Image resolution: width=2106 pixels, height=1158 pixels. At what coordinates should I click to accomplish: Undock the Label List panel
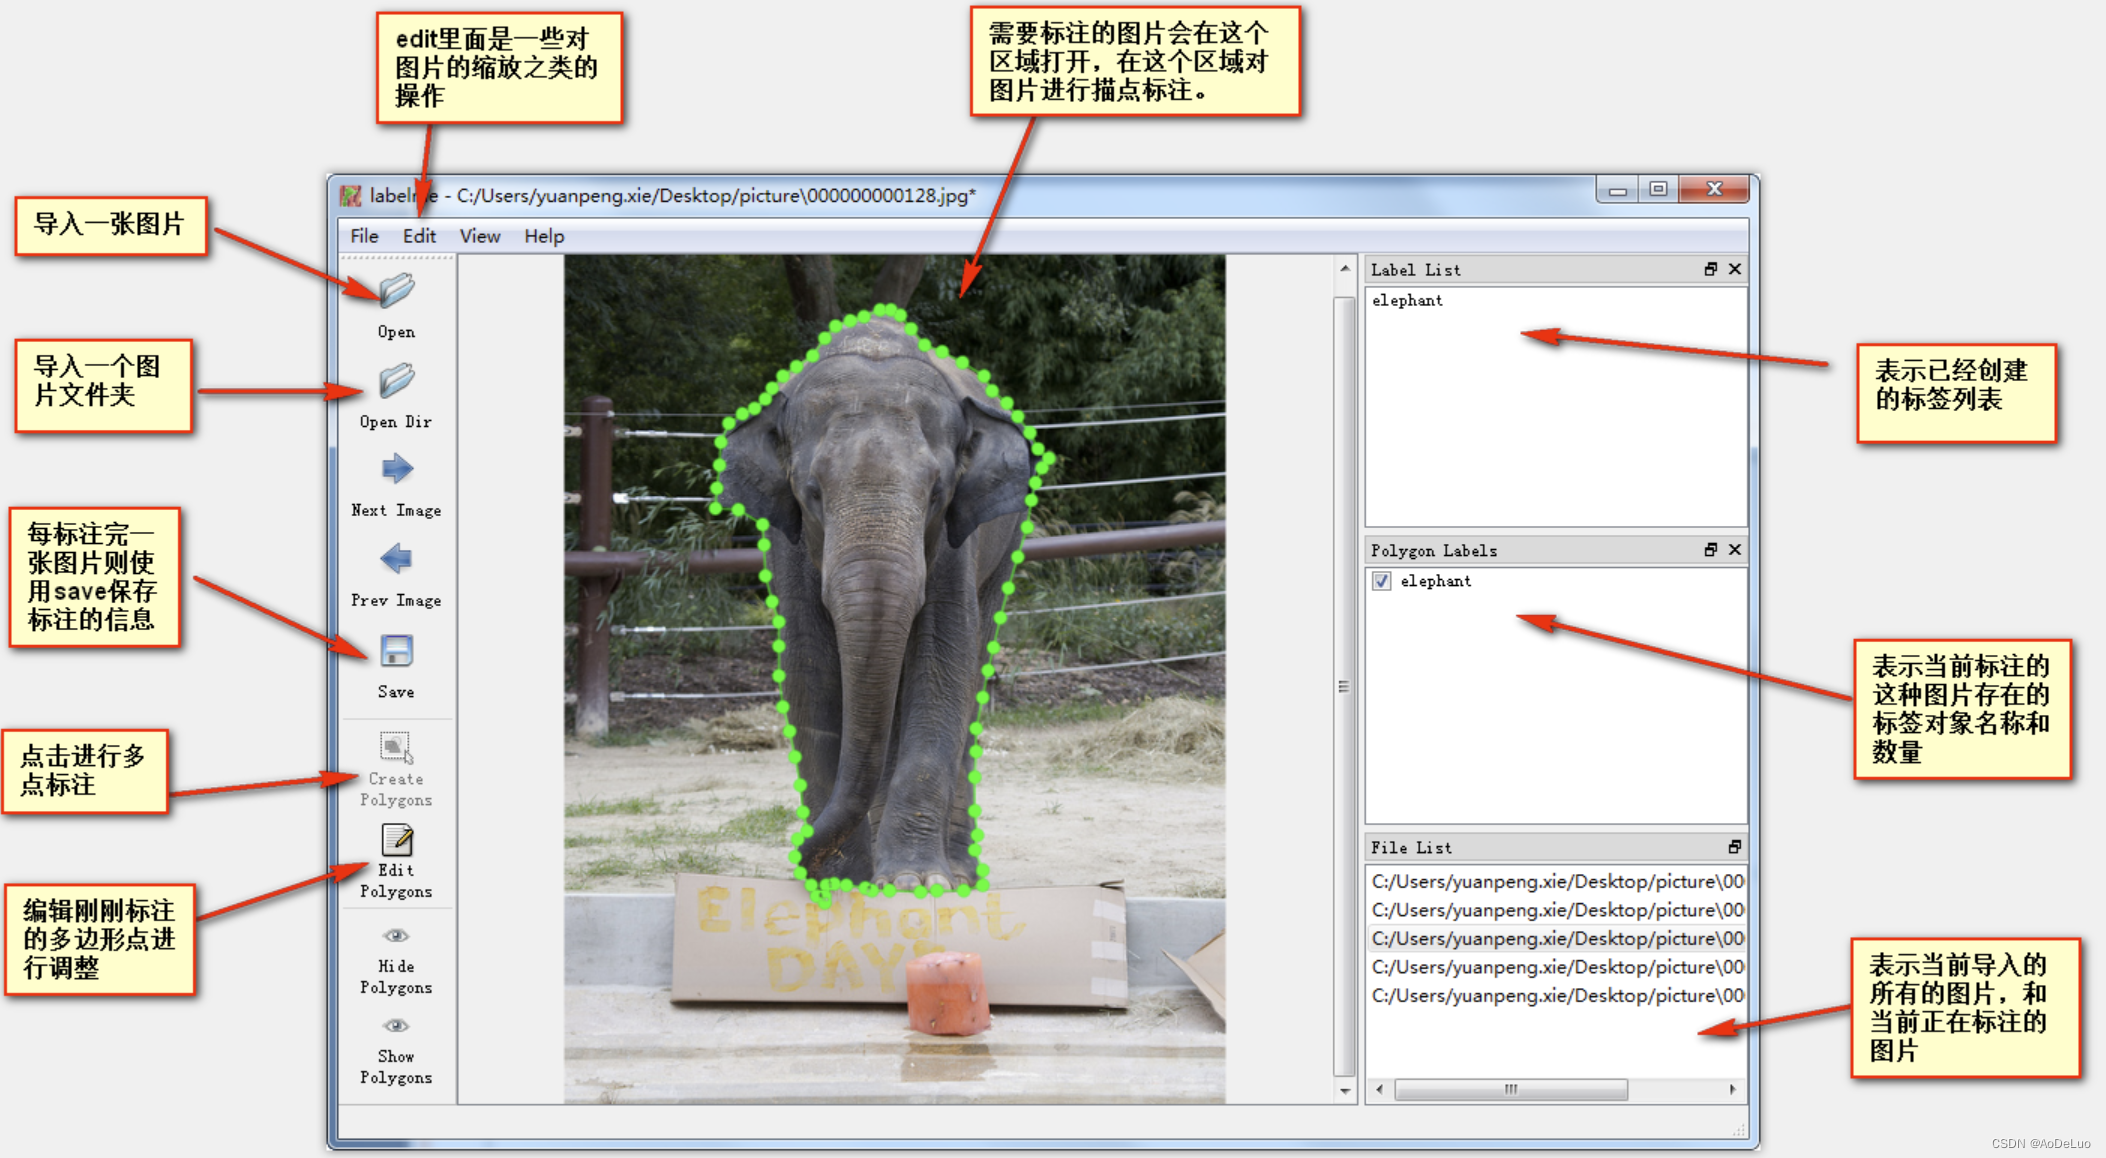(1710, 269)
